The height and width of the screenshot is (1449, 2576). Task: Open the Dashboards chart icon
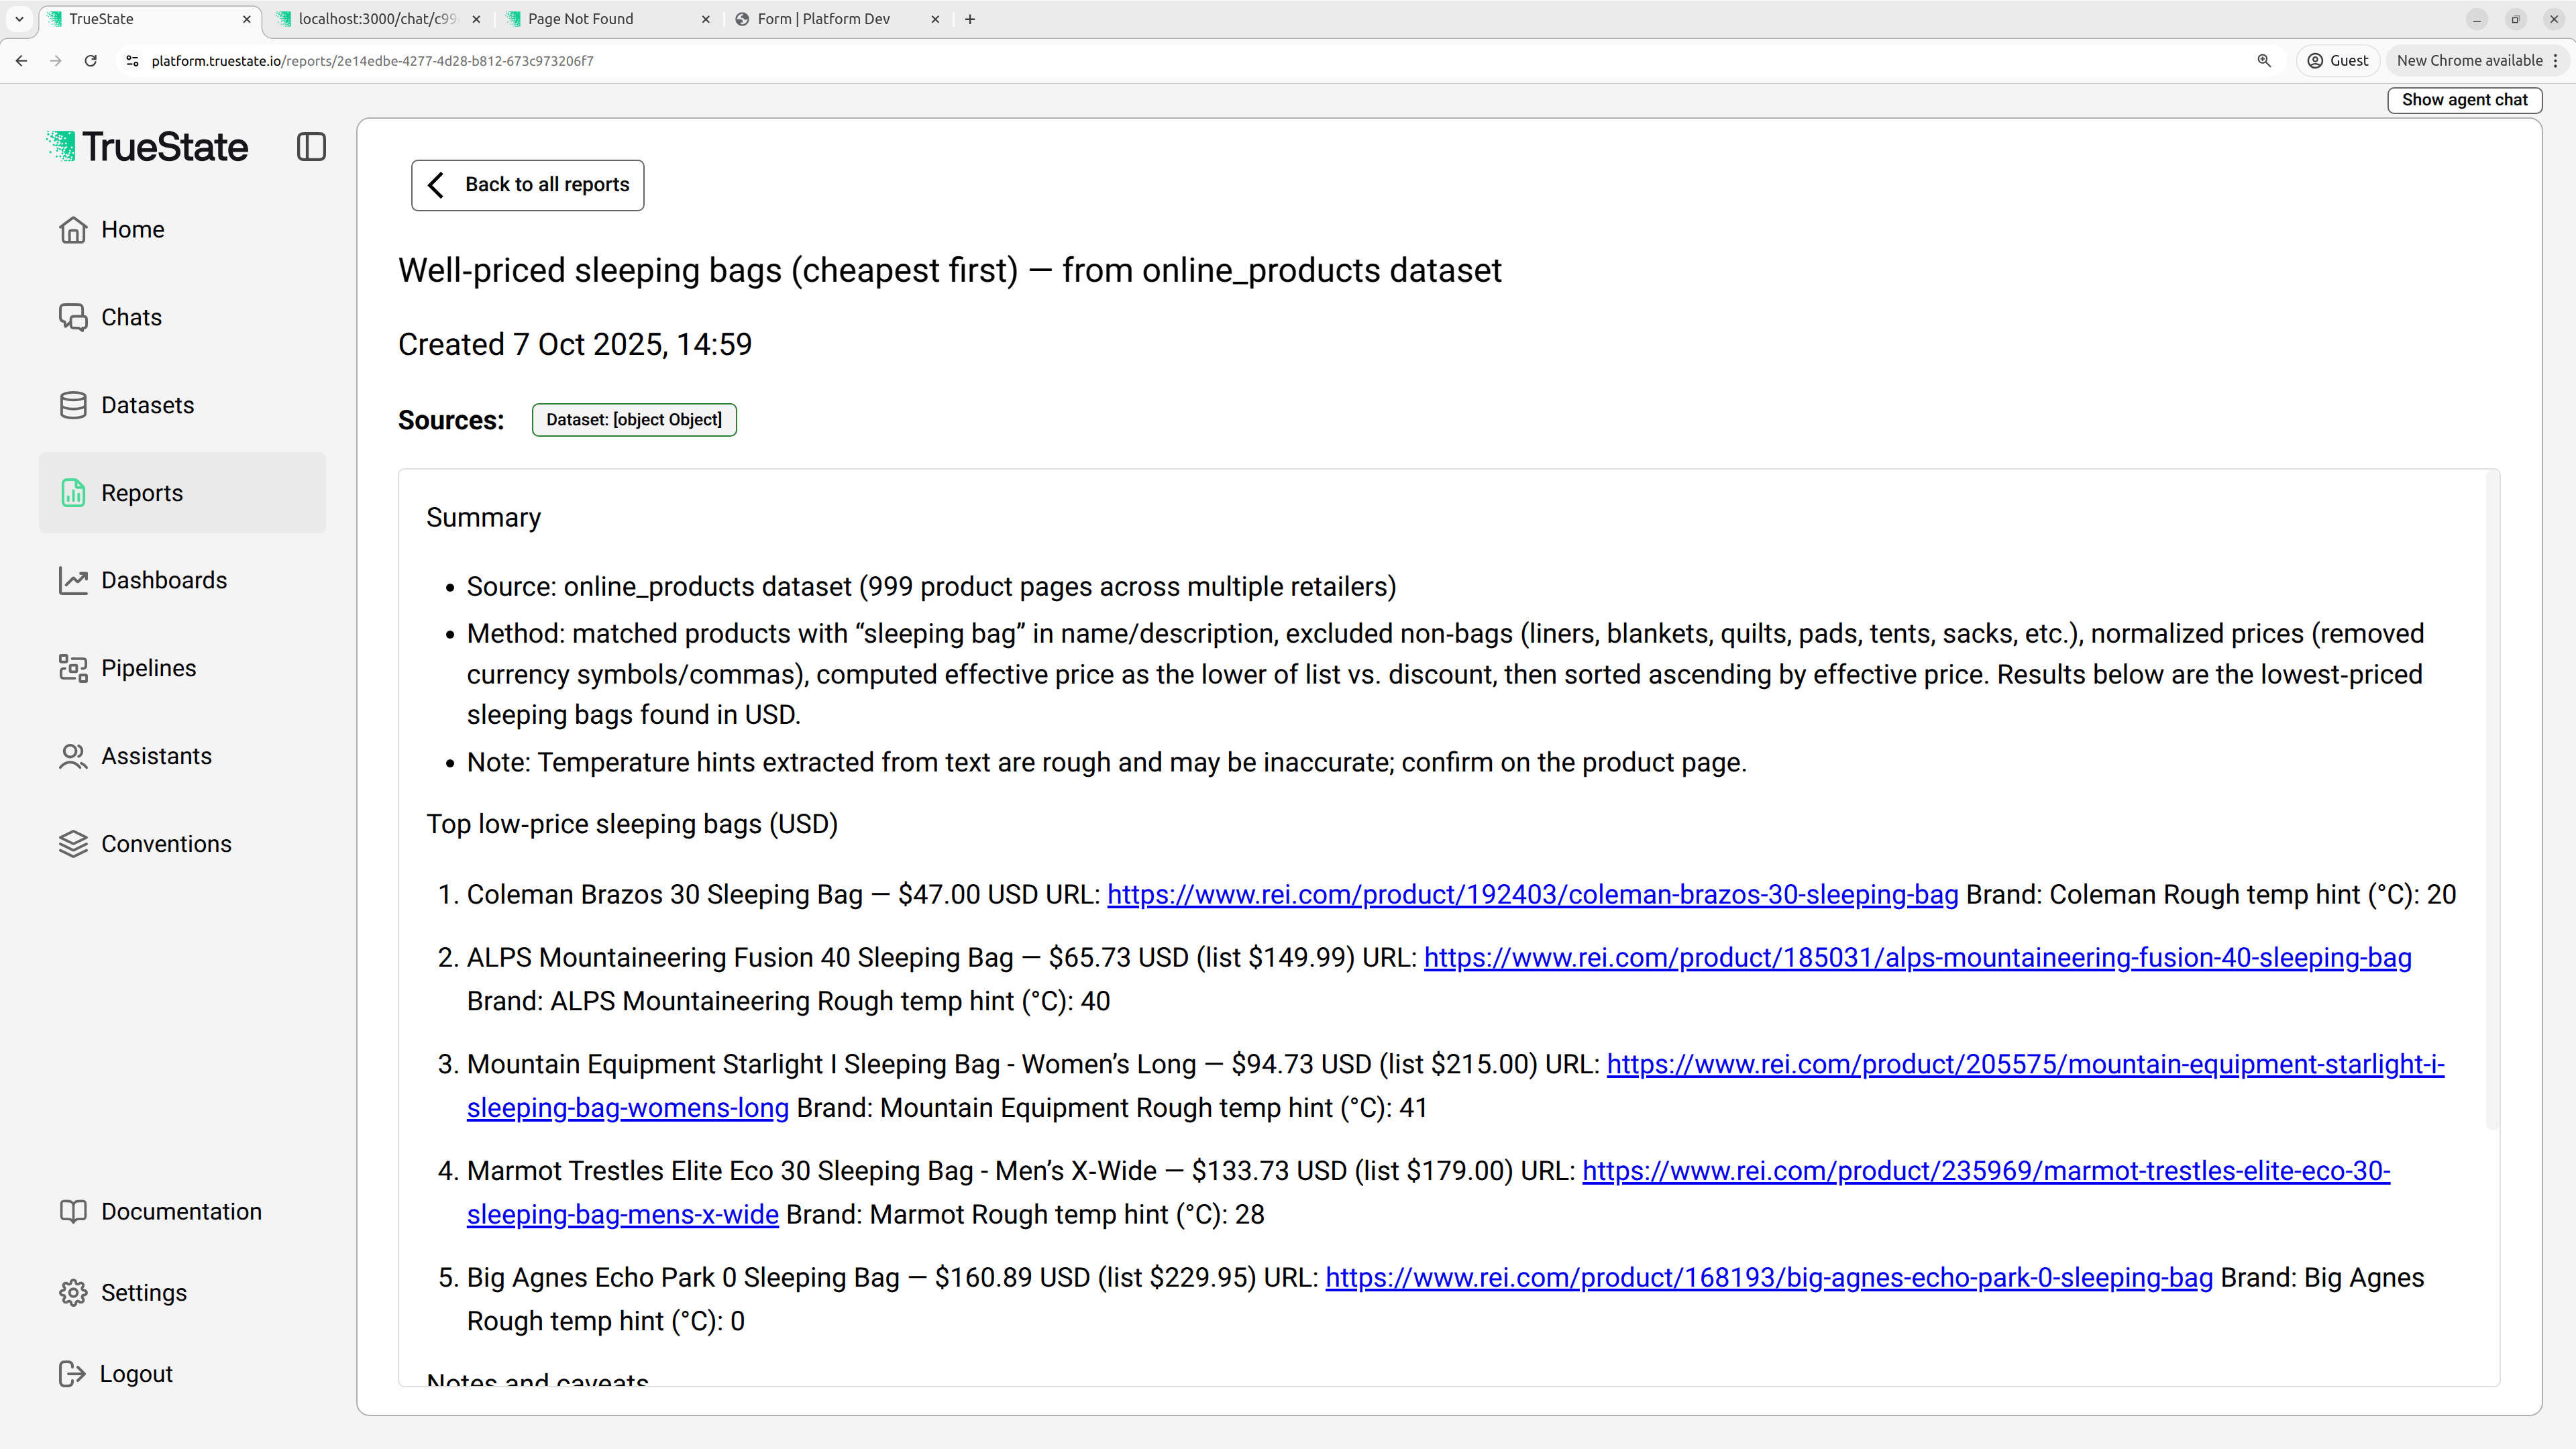tap(73, 581)
